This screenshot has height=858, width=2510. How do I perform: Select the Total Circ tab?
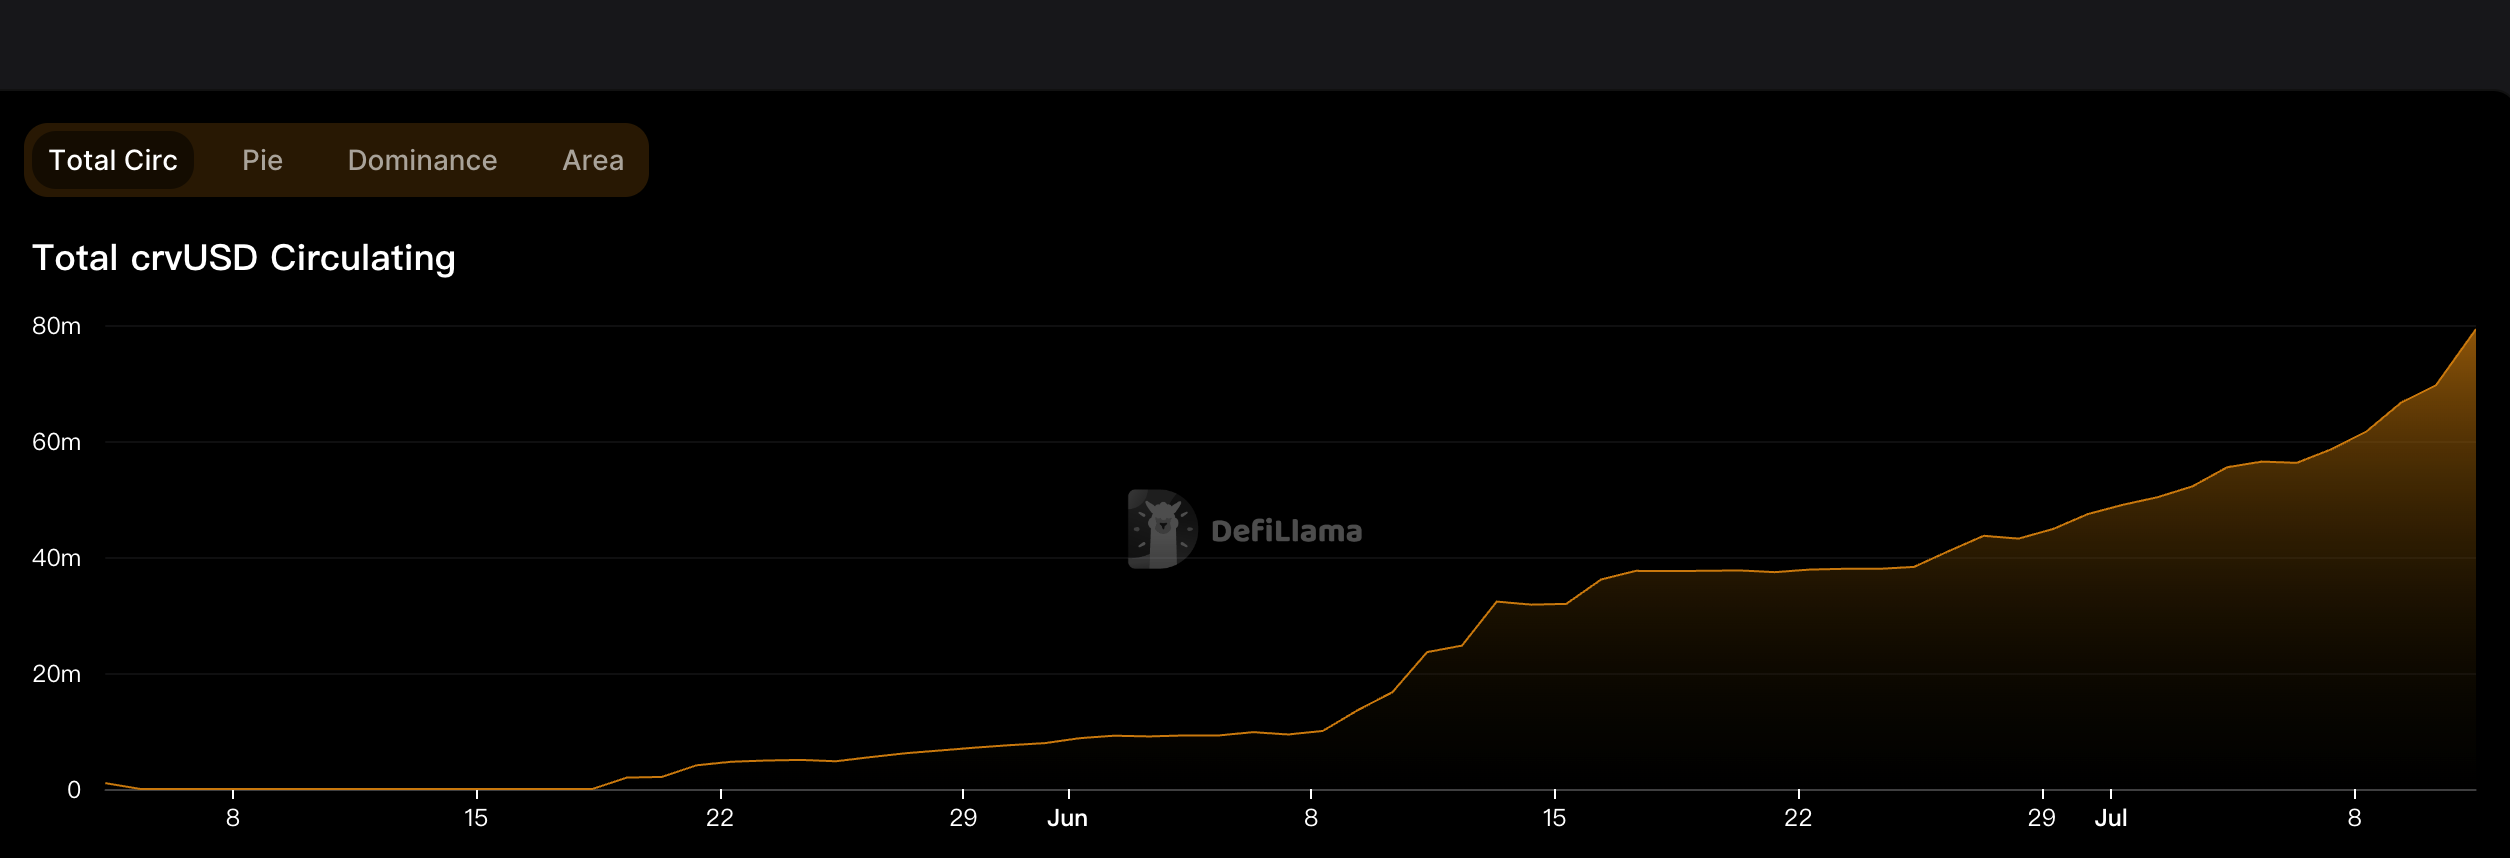coord(113,160)
